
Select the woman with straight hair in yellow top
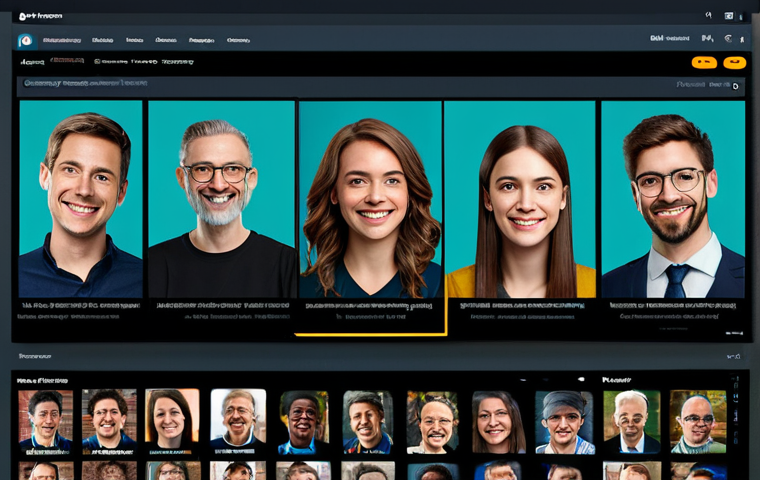[x=520, y=199]
